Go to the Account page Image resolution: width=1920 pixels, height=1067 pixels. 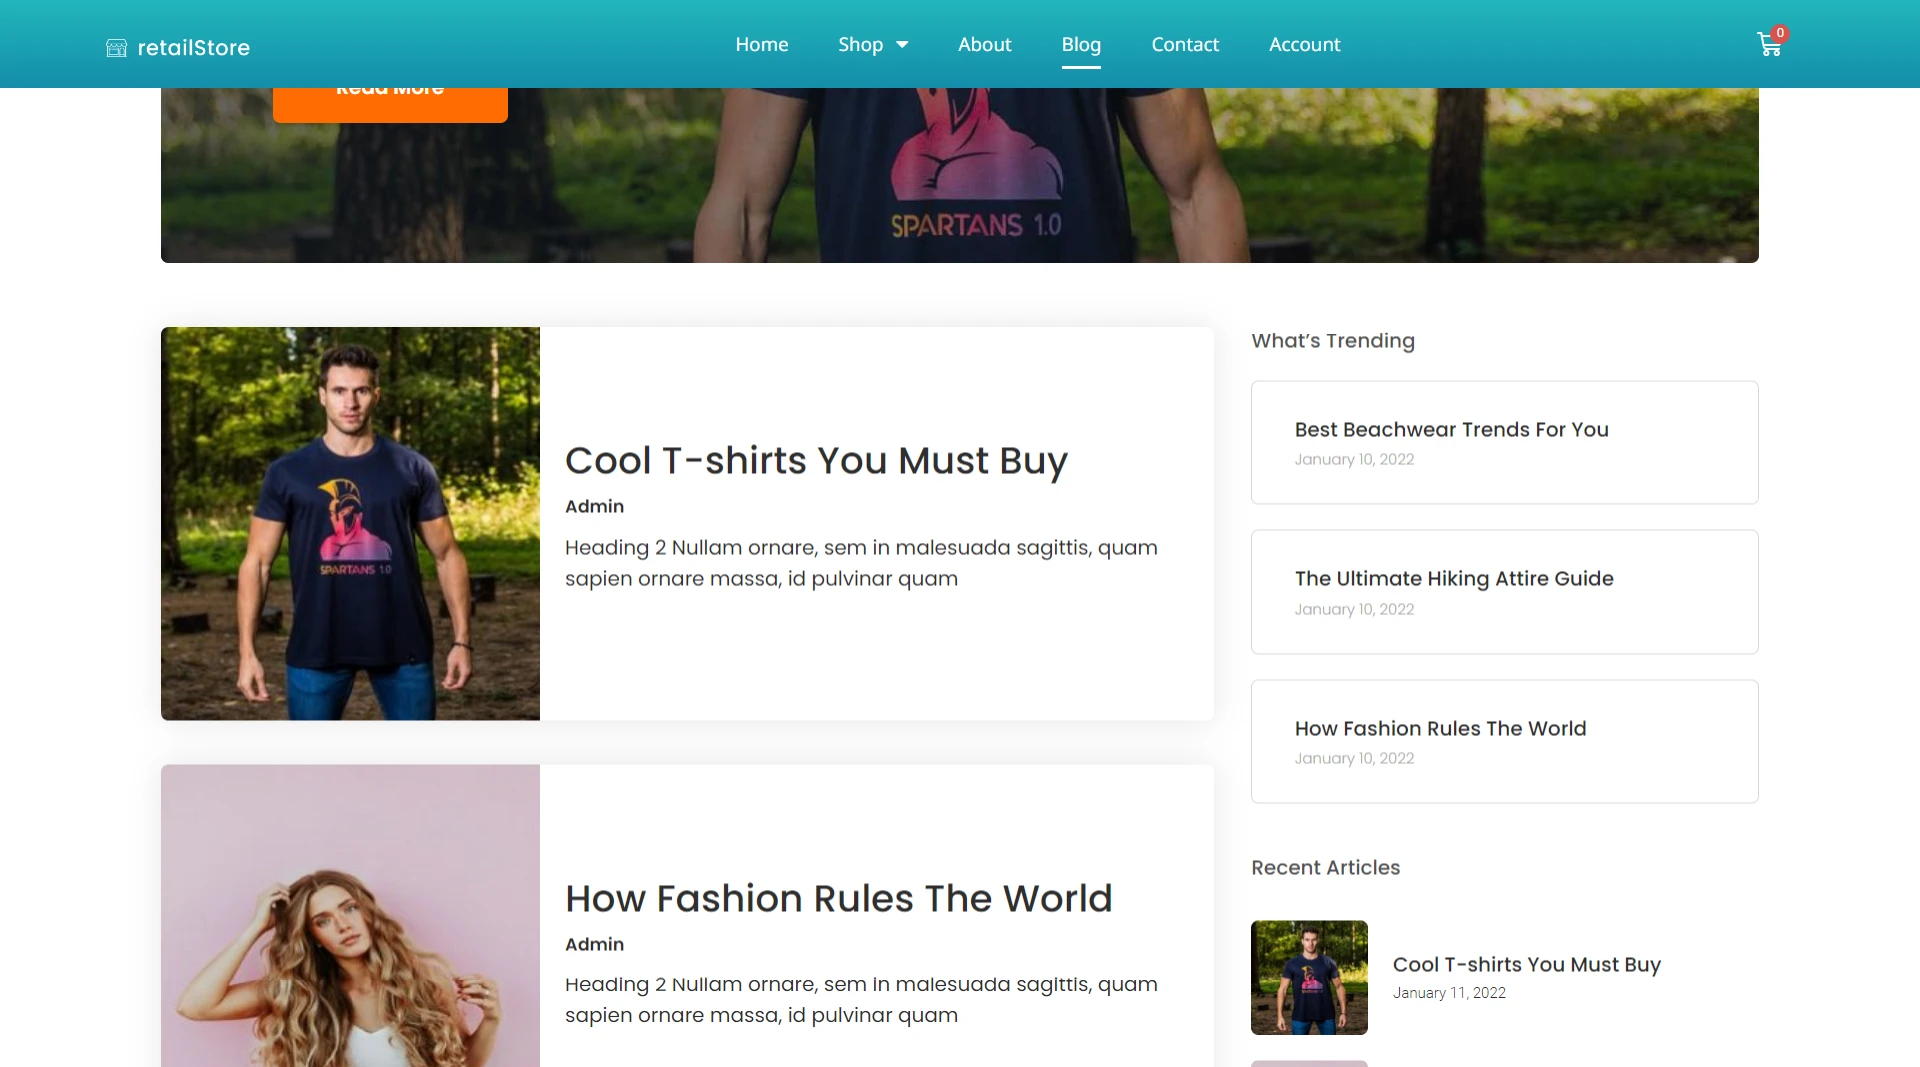1304,44
